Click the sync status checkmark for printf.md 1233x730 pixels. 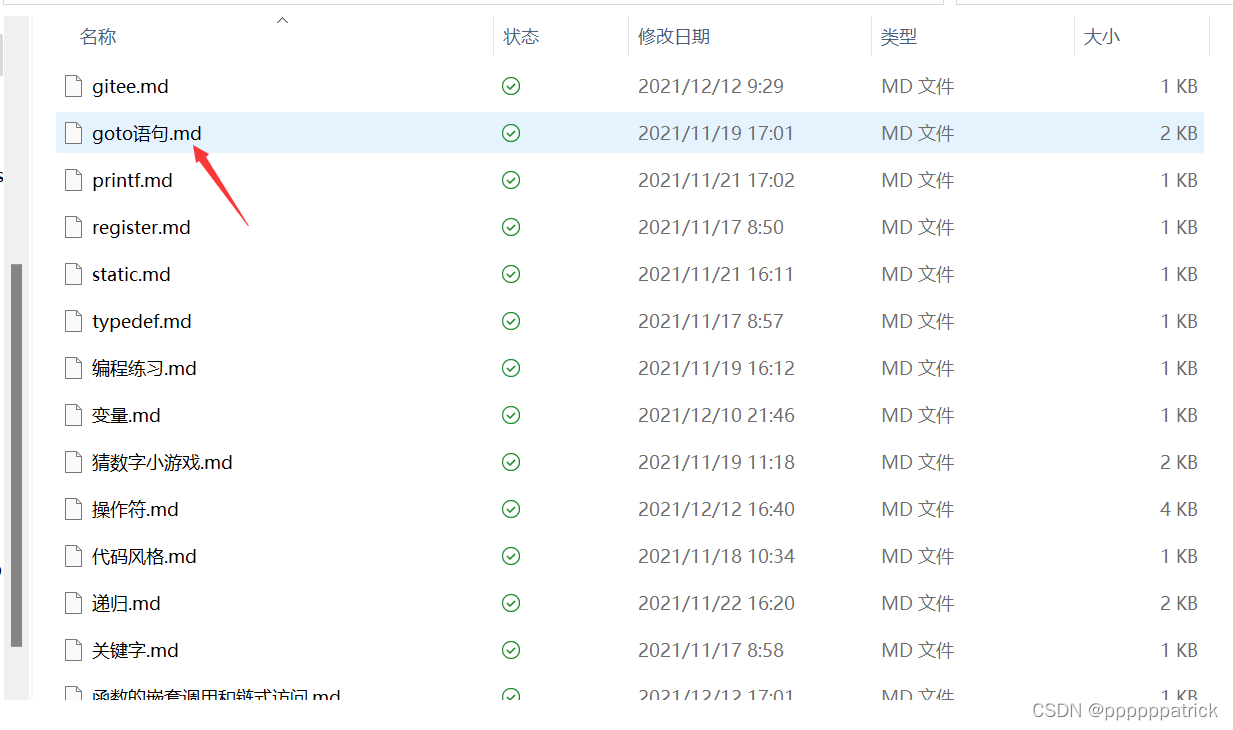pyautogui.click(x=511, y=180)
